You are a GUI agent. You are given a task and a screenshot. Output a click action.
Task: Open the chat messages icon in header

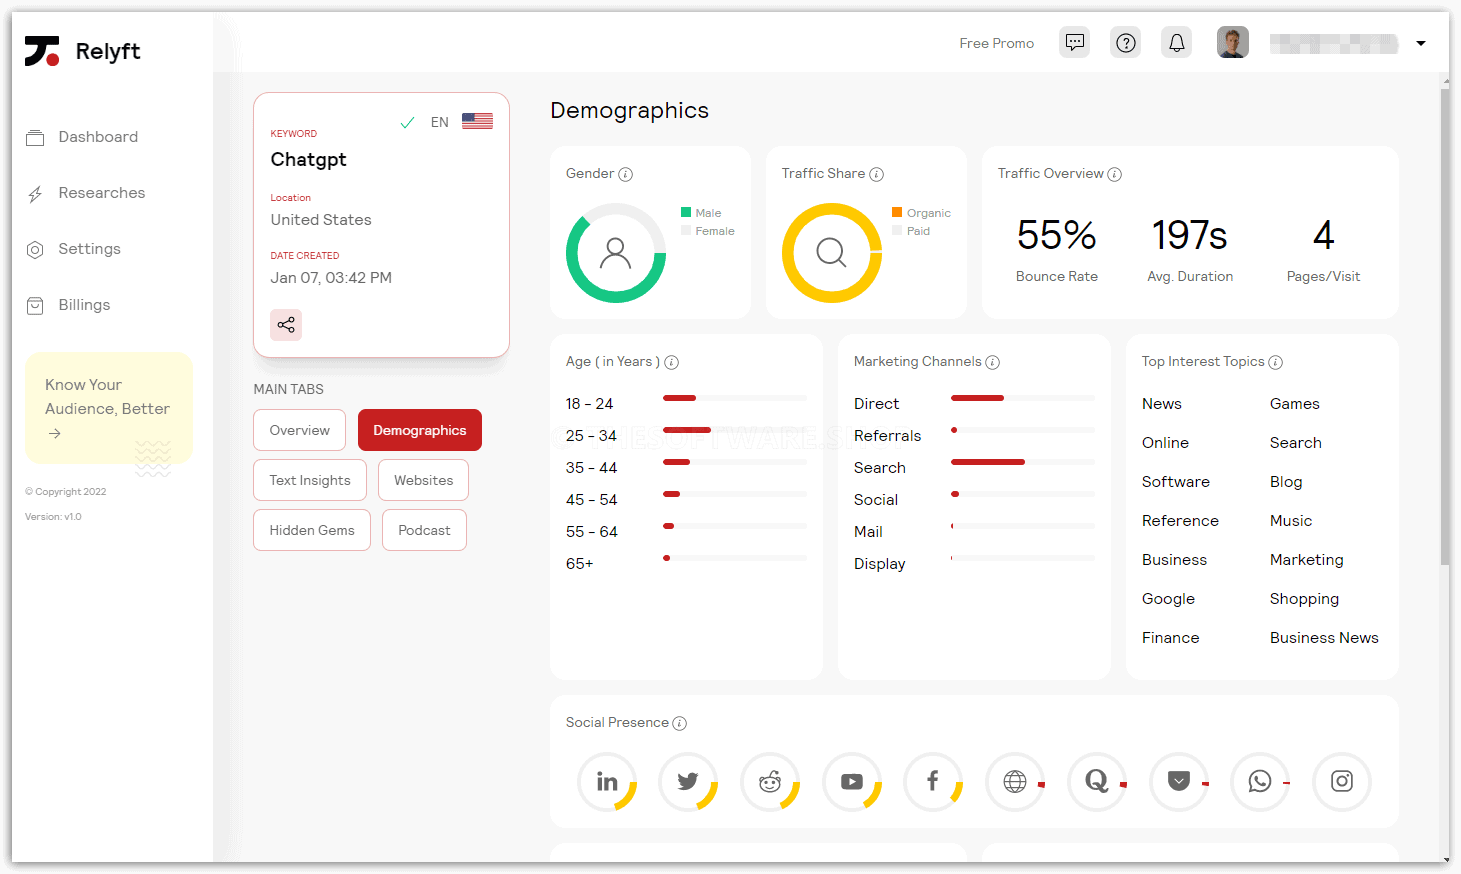coord(1075,43)
